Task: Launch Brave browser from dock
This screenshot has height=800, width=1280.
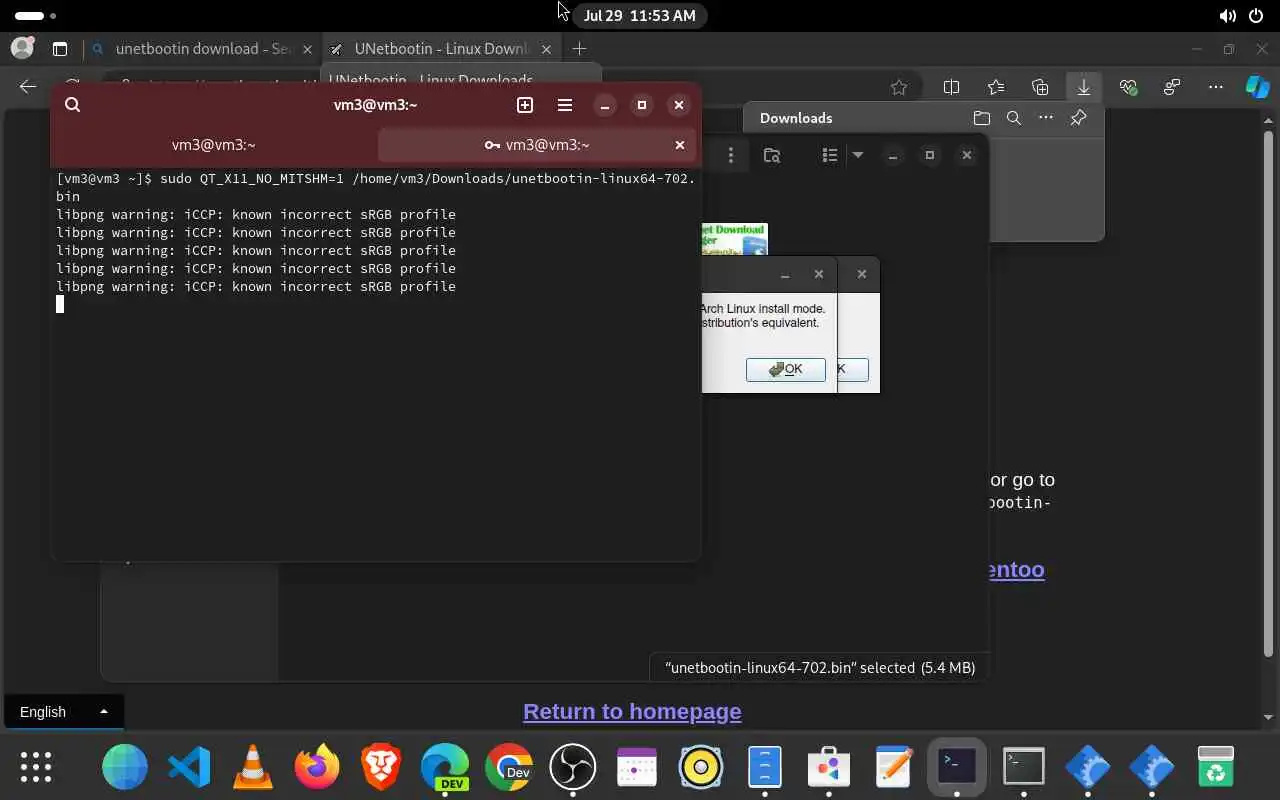Action: [381, 767]
